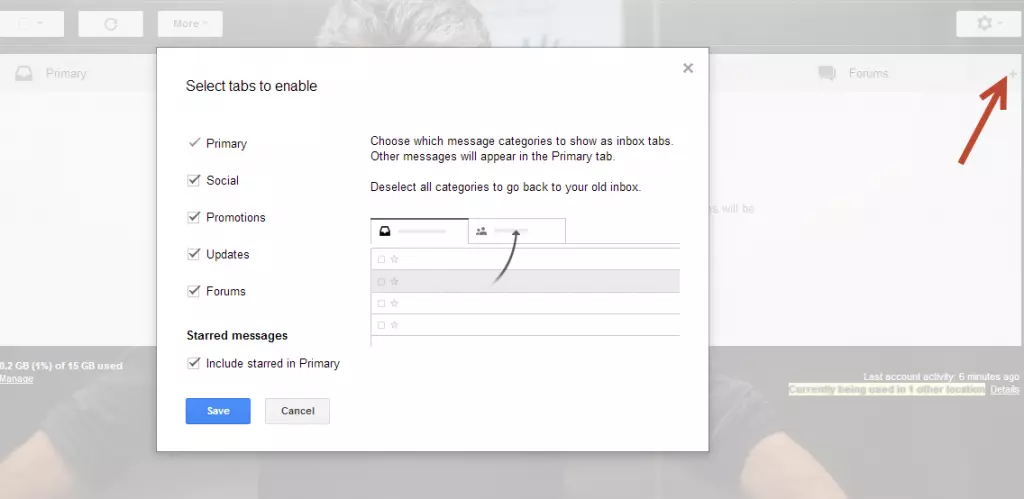Click the plus icon to add tabs
Image resolution: width=1024 pixels, height=499 pixels.
click(x=1013, y=73)
